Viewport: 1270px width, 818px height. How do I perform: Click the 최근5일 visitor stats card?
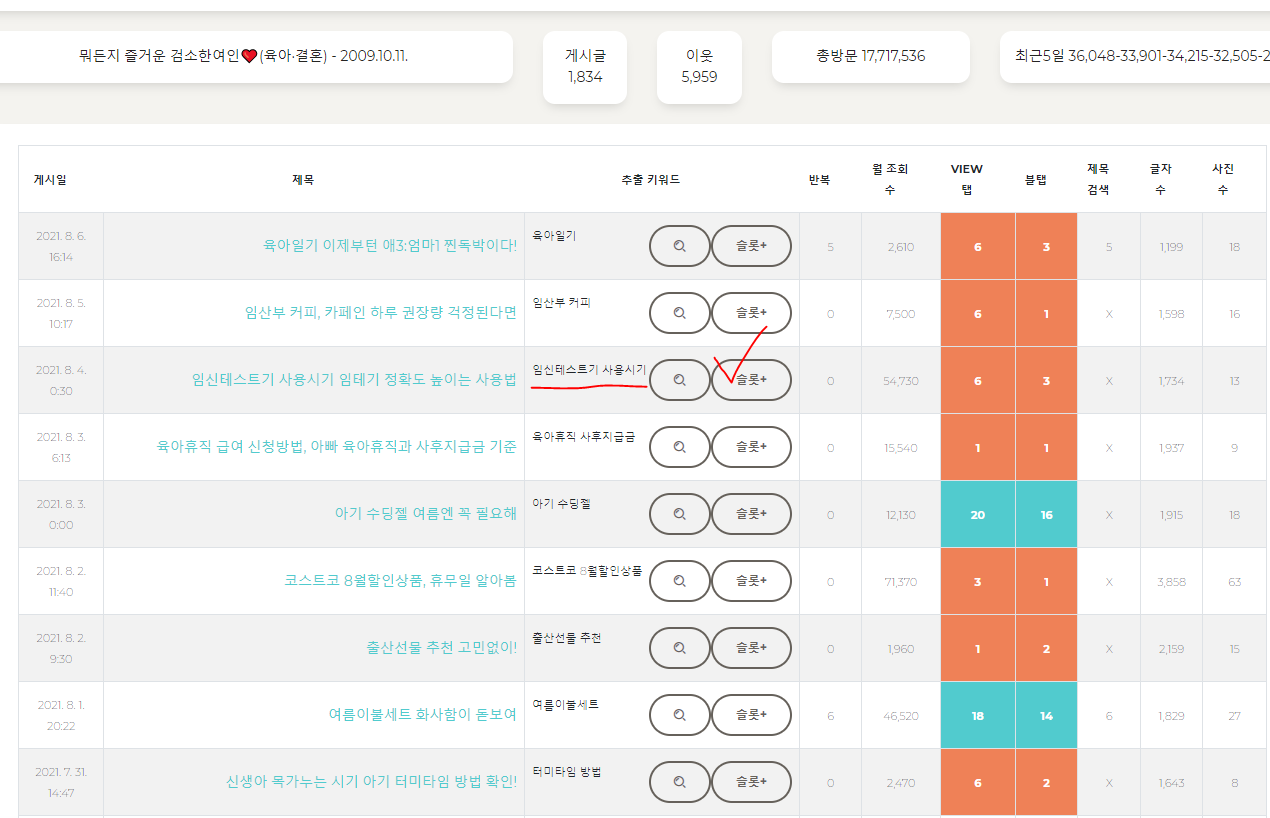(1135, 57)
